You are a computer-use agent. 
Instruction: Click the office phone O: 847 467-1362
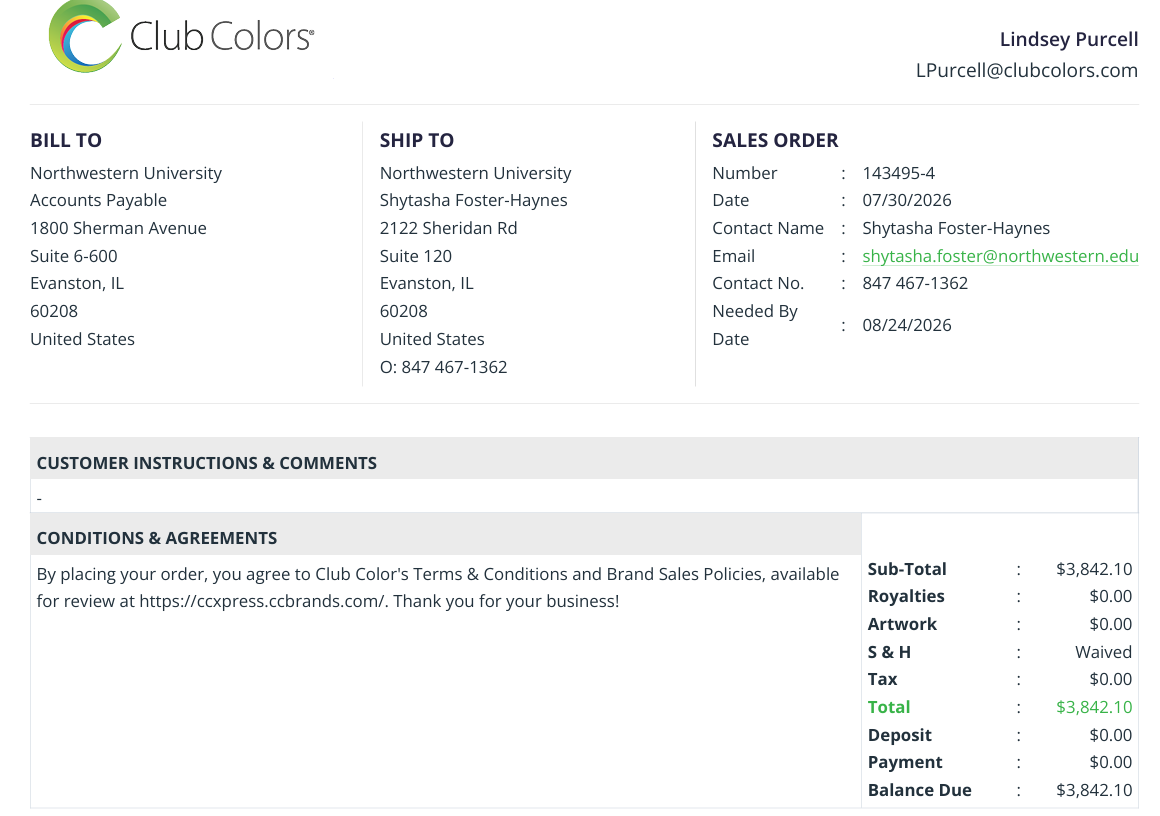[443, 367]
